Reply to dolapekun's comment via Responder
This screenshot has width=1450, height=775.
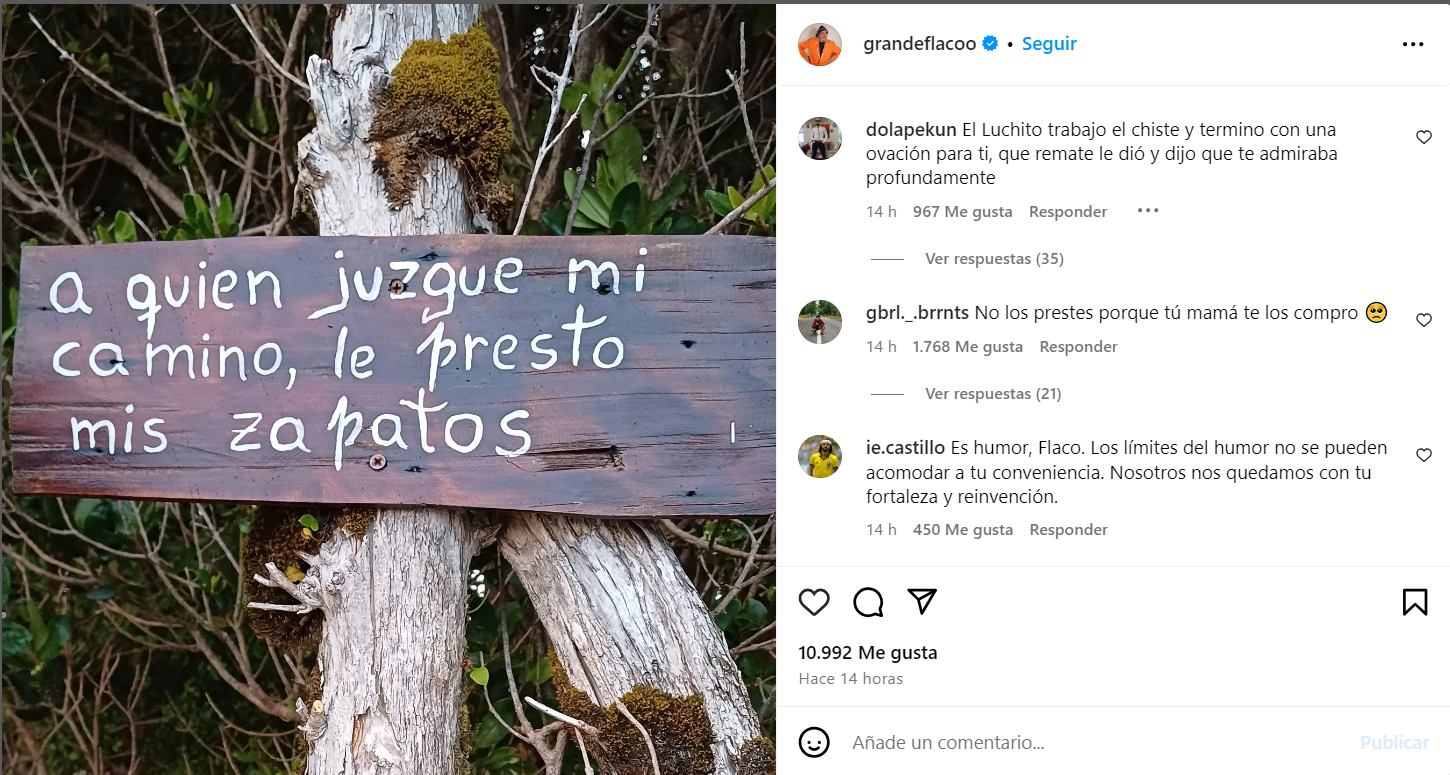[1068, 212]
